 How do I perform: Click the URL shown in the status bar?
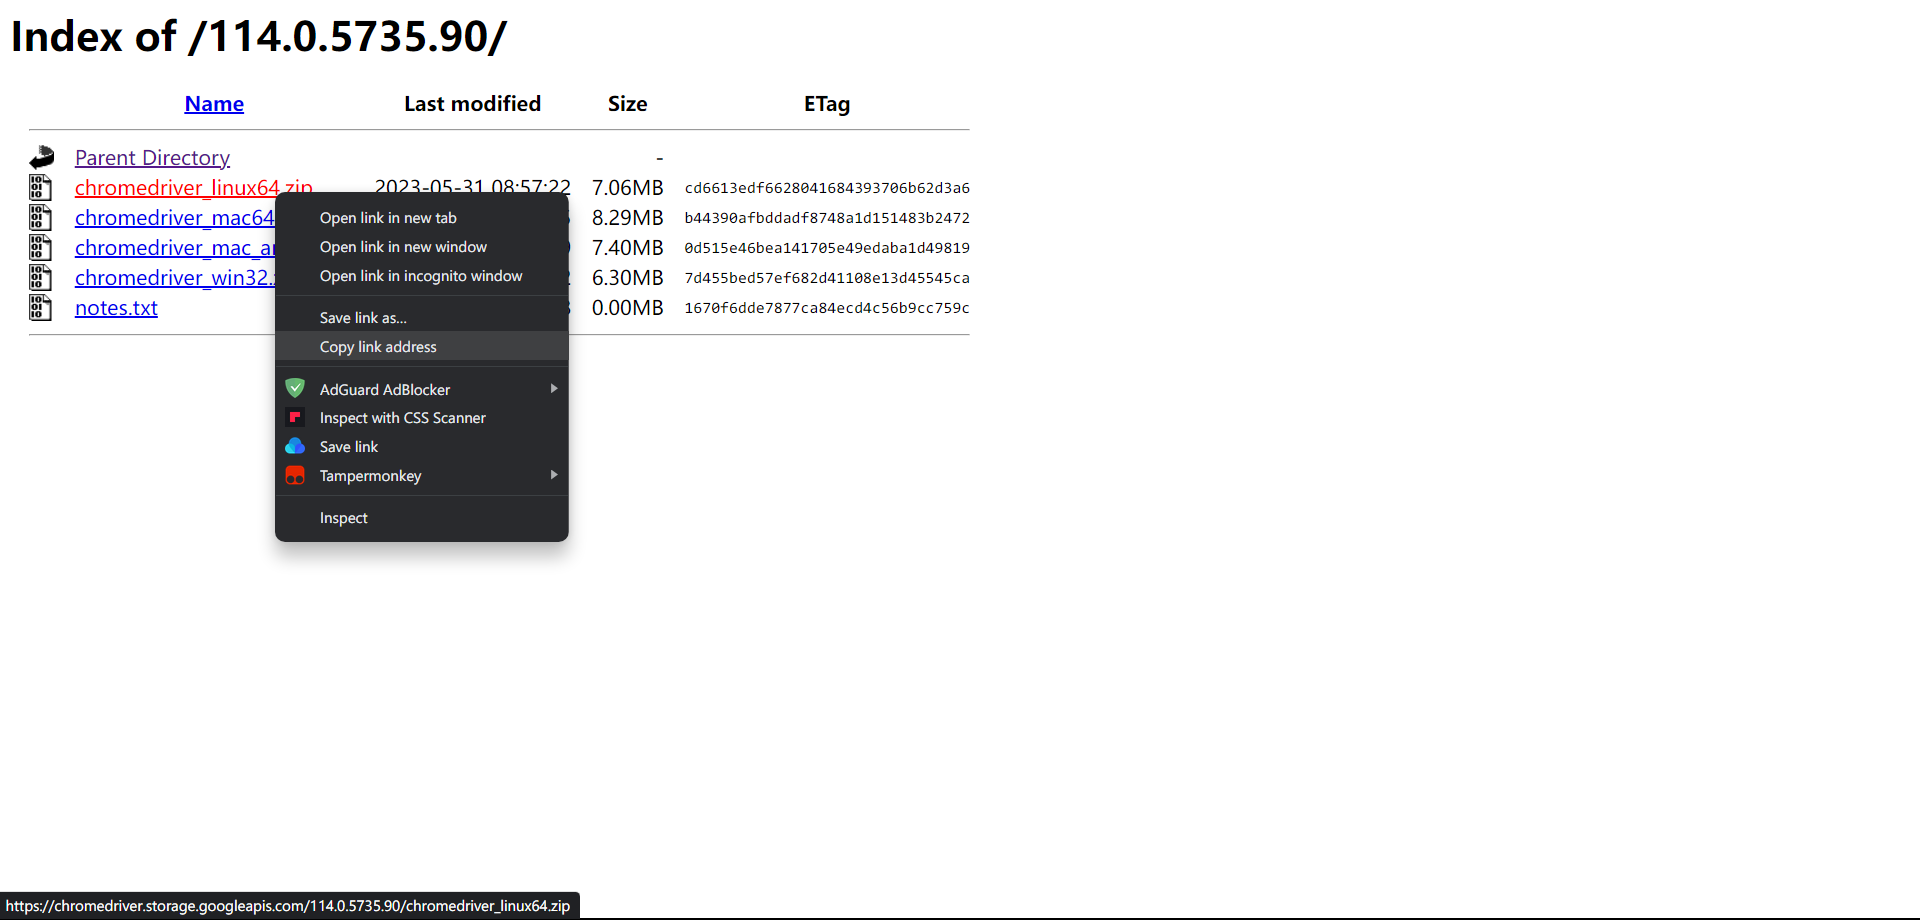290,905
